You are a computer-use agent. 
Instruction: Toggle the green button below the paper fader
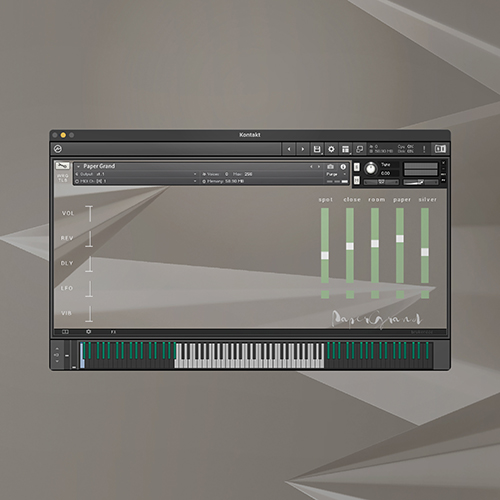click(x=400, y=294)
